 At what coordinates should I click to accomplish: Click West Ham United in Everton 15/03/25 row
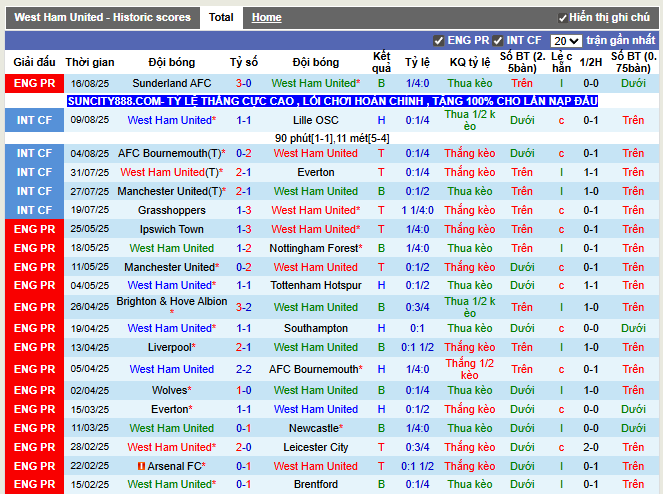[316, 409]
